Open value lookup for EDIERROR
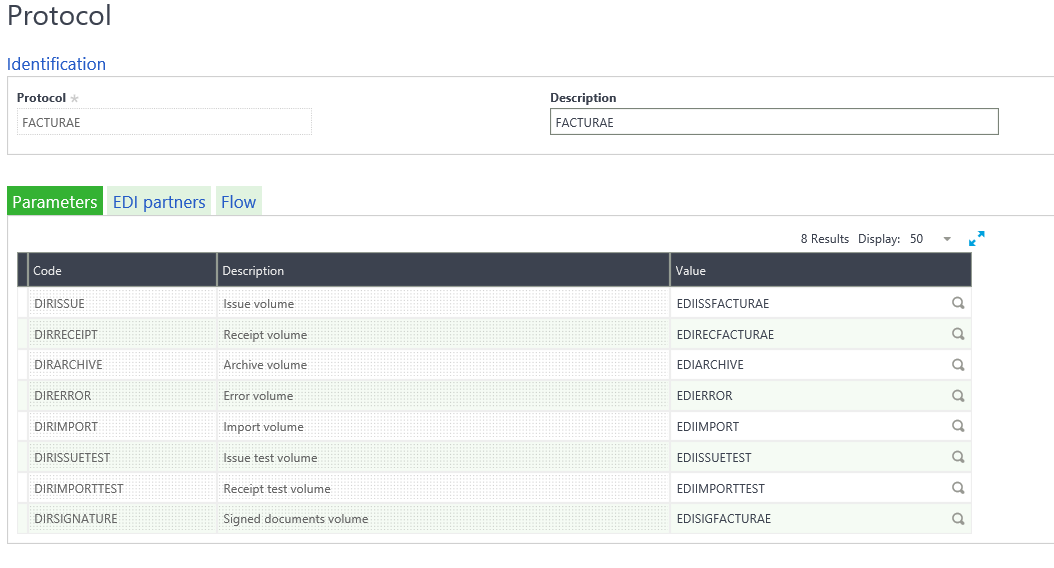 [x=957, y=396]
